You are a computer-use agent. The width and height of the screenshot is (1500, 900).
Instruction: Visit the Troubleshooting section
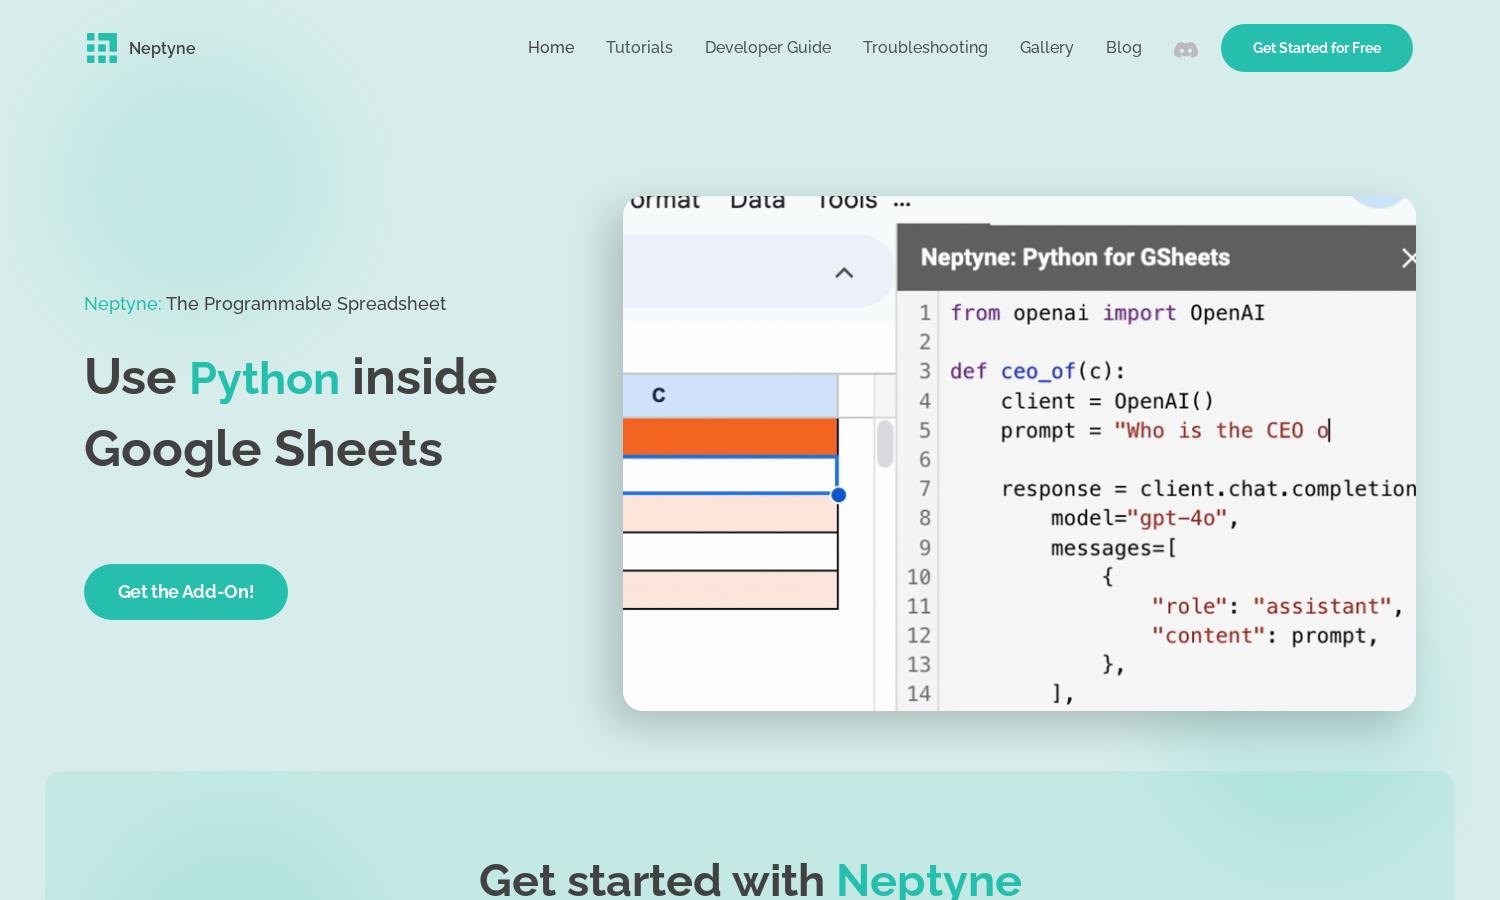[925, 47]
